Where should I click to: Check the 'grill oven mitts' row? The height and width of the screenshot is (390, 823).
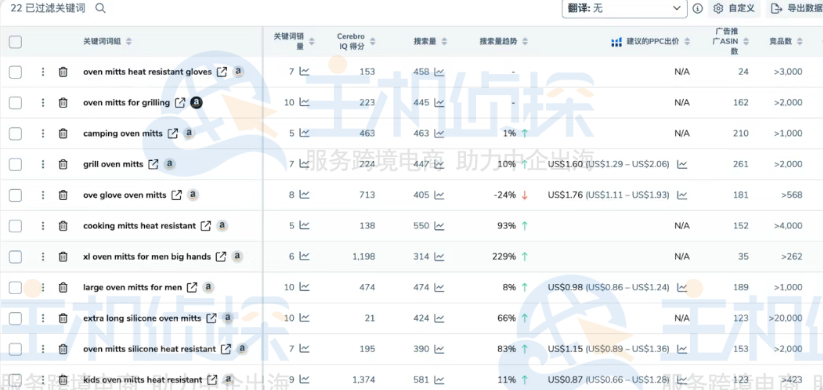point(15,164)
